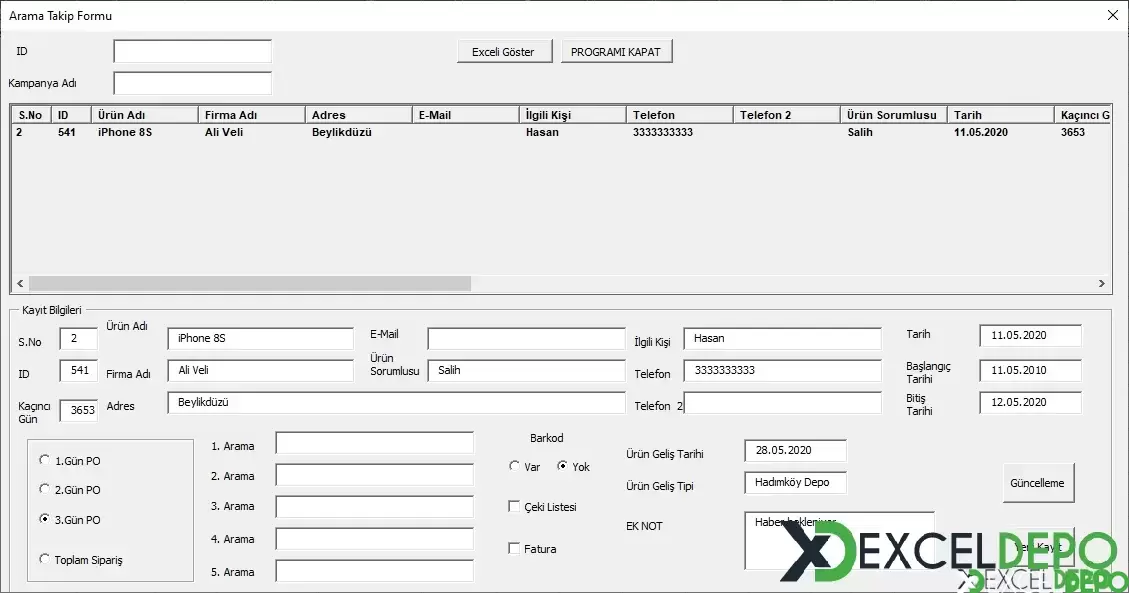
Task: Click the list scrollbar left arrow
Action: pyautogui.click(x=20, y=284)
